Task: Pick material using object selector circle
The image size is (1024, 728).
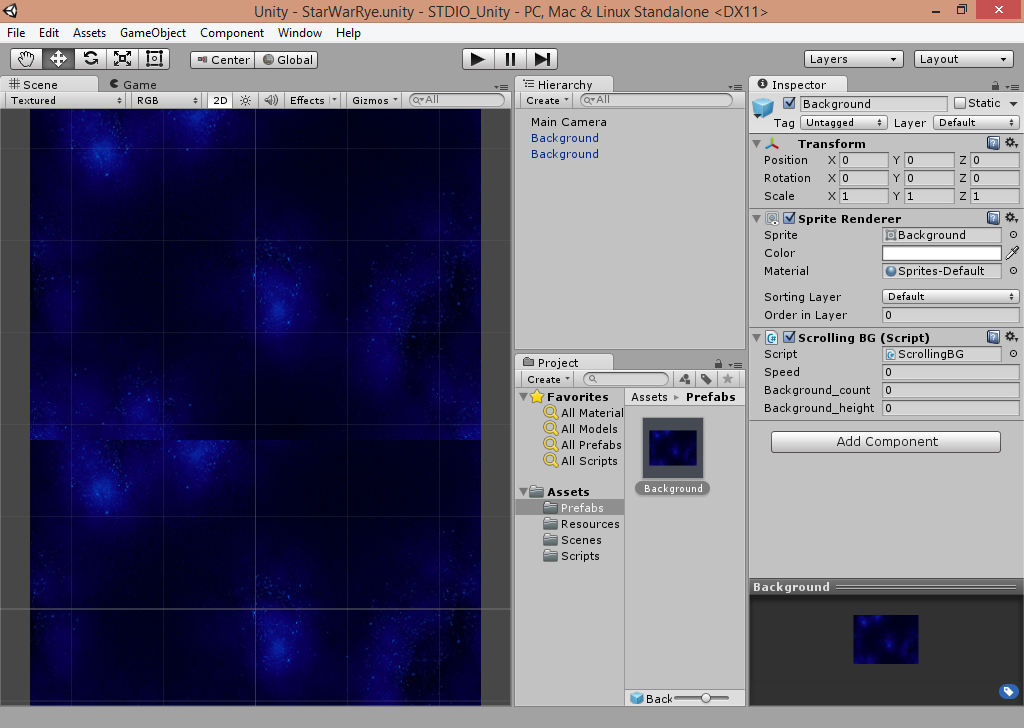Action: (x=1013, y=271)
